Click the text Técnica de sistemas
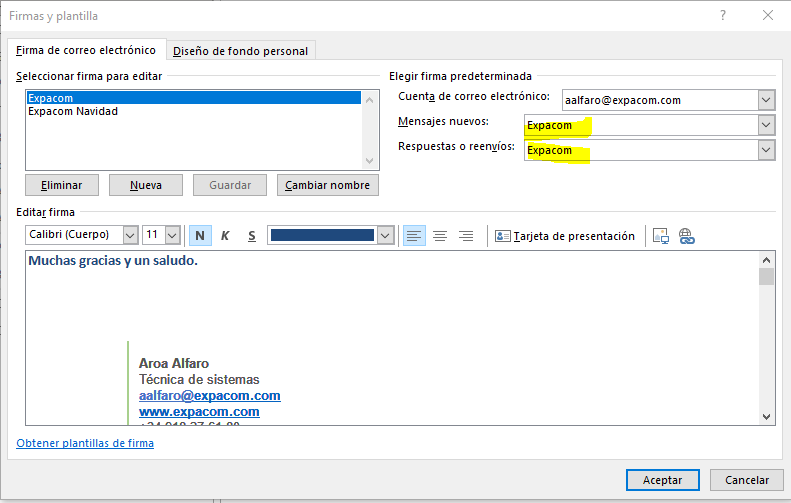This screenshot has height=503, width=791. pos(199,379)
